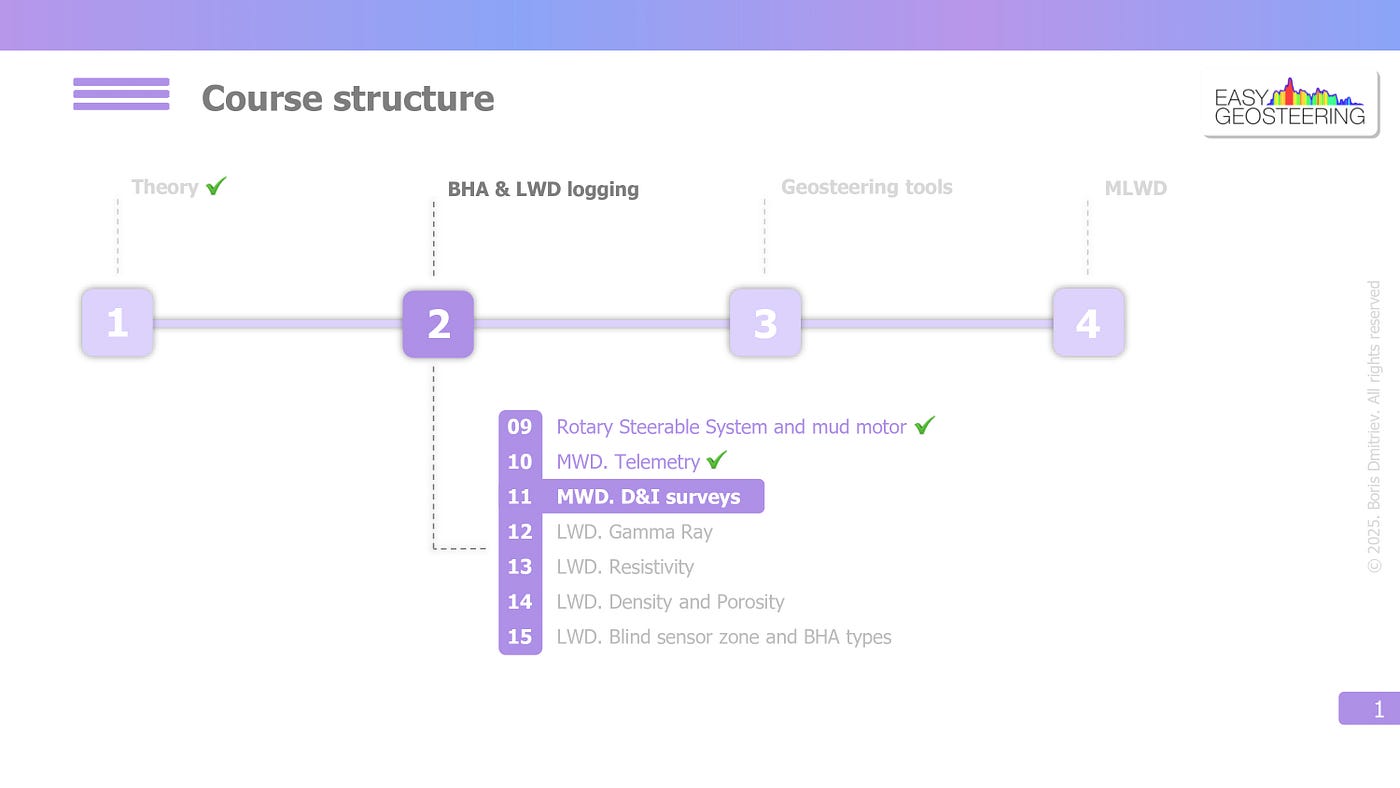Select step 1 square on the timeline
This screenshot has height=788, width=1400.
(117, 323)
